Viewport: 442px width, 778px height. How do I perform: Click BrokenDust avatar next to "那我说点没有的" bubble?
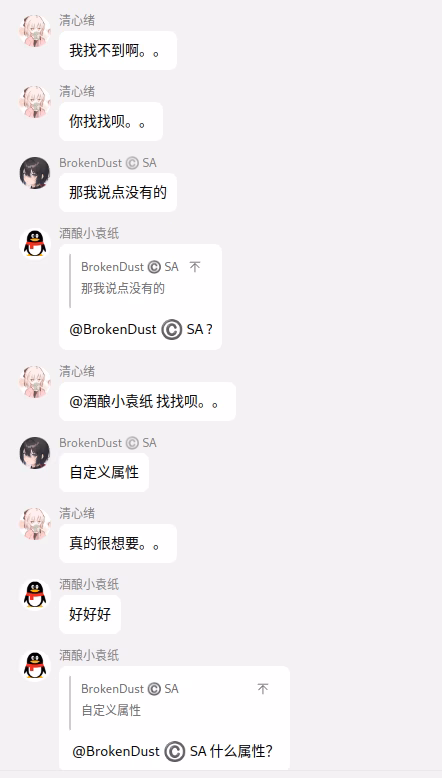coord(35,173)
